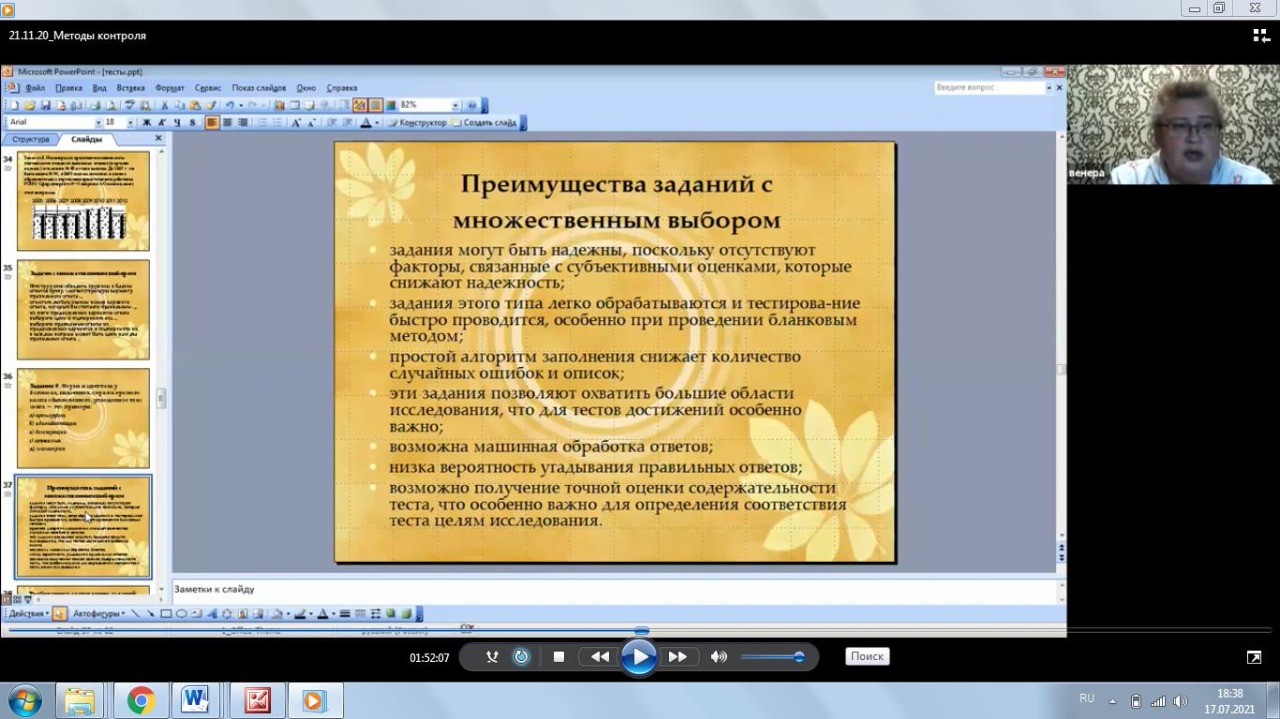The height and width of the screenshot is (719, 1280).
Task: Select the rectangle shape drawing tool
Action: click(167, 614)
